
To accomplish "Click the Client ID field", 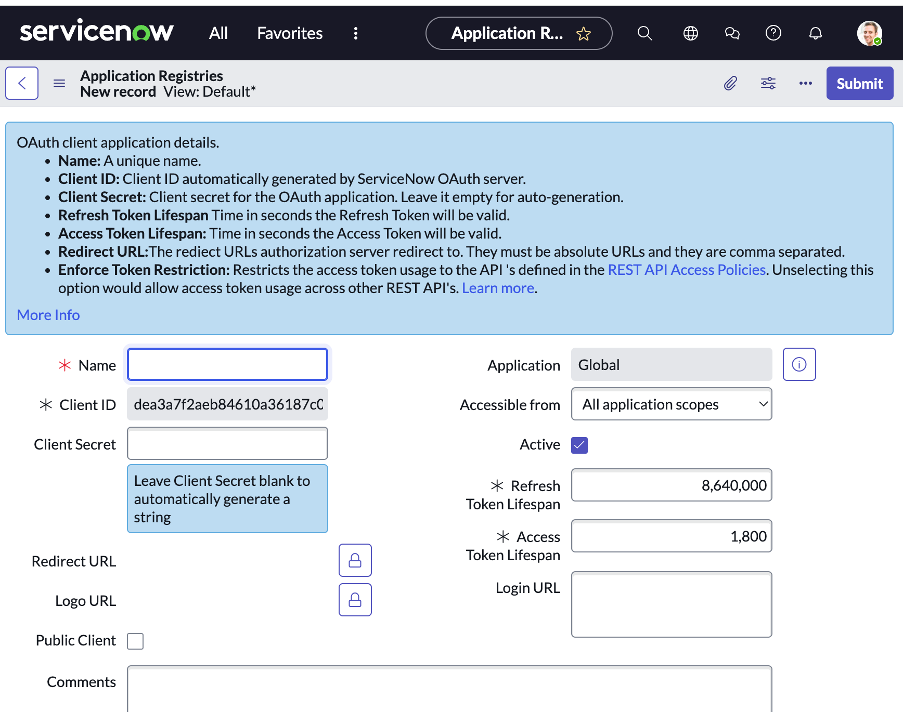I will tap(227, 404).
